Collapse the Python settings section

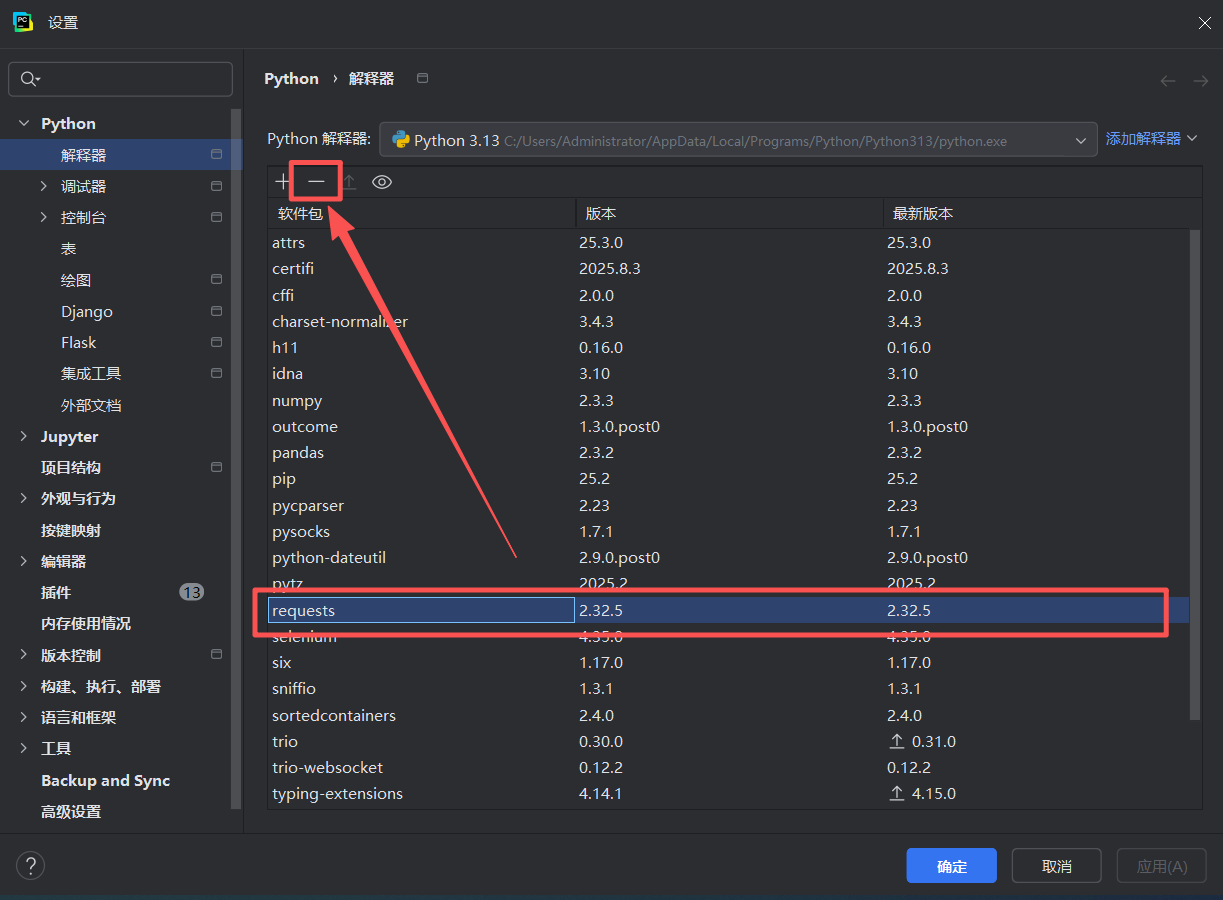[x=24, y=123]
